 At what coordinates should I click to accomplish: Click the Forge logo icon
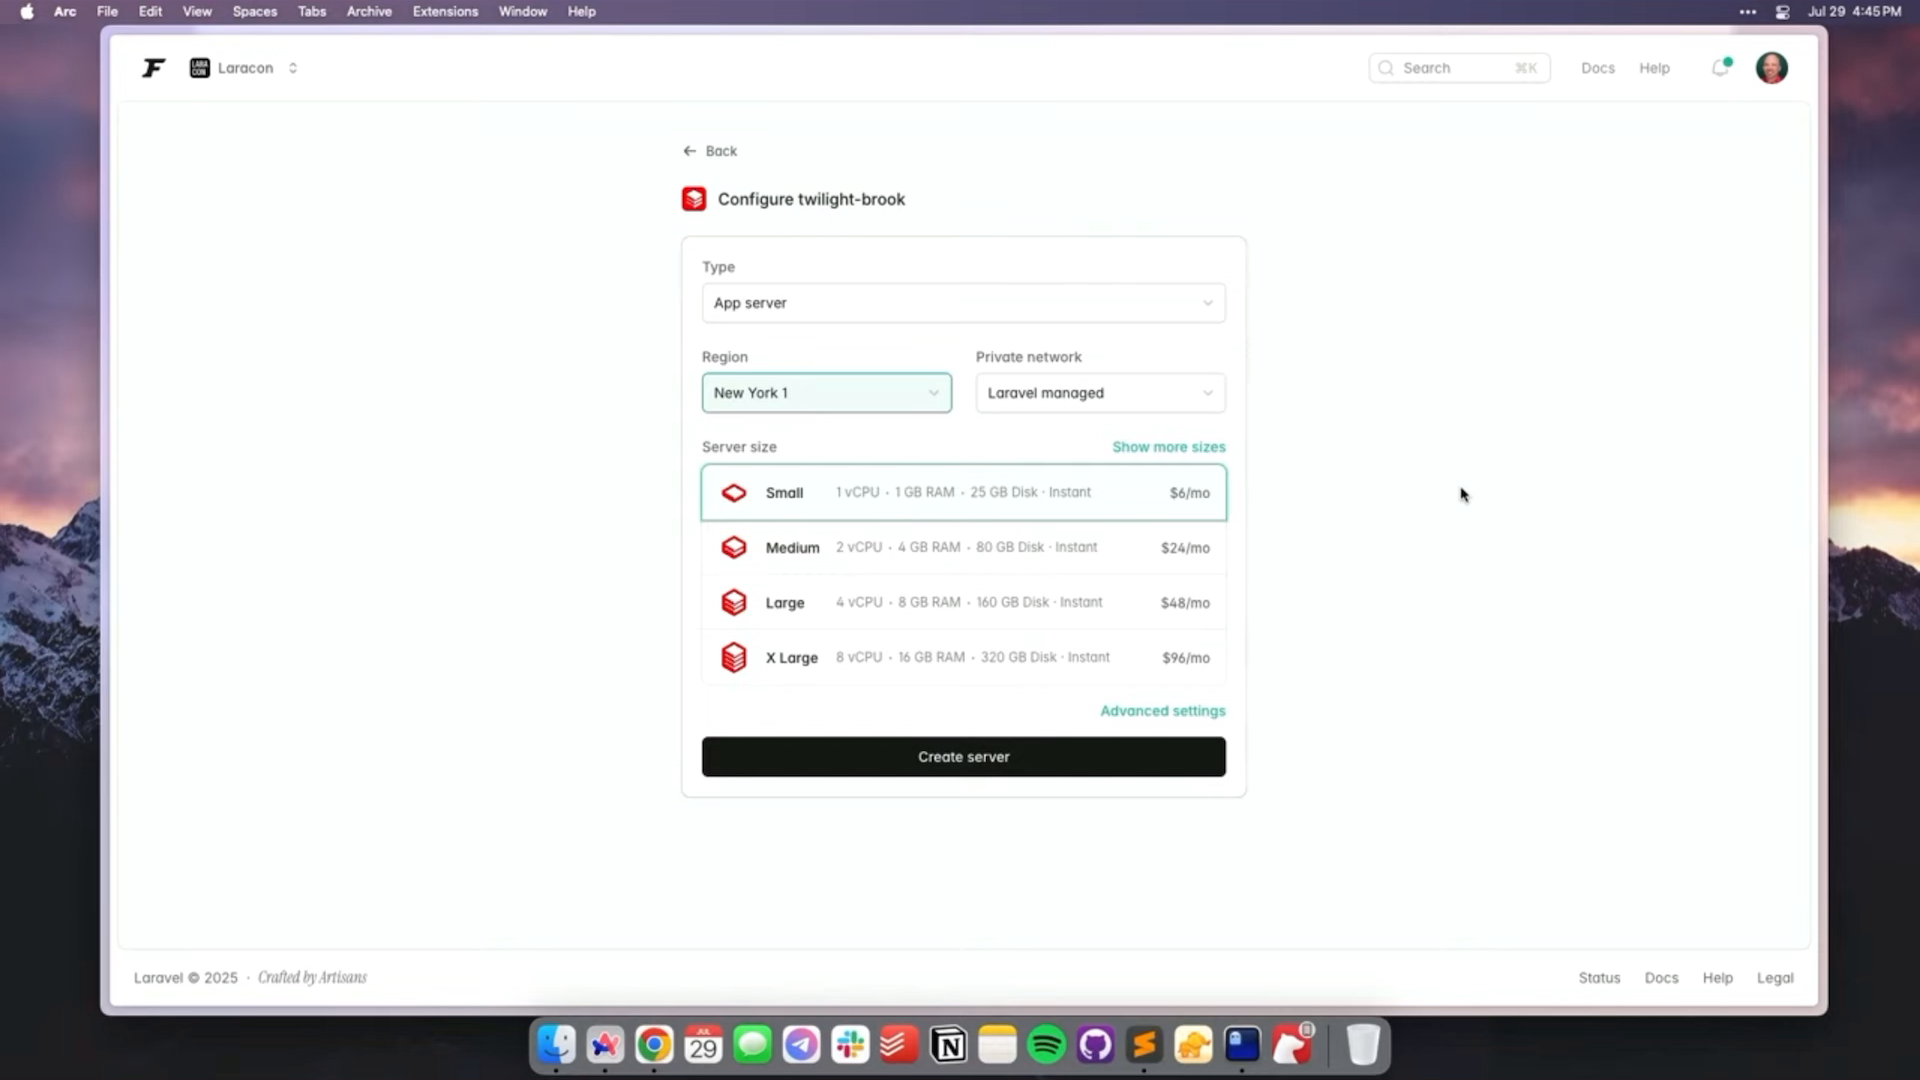coord(153,68)
